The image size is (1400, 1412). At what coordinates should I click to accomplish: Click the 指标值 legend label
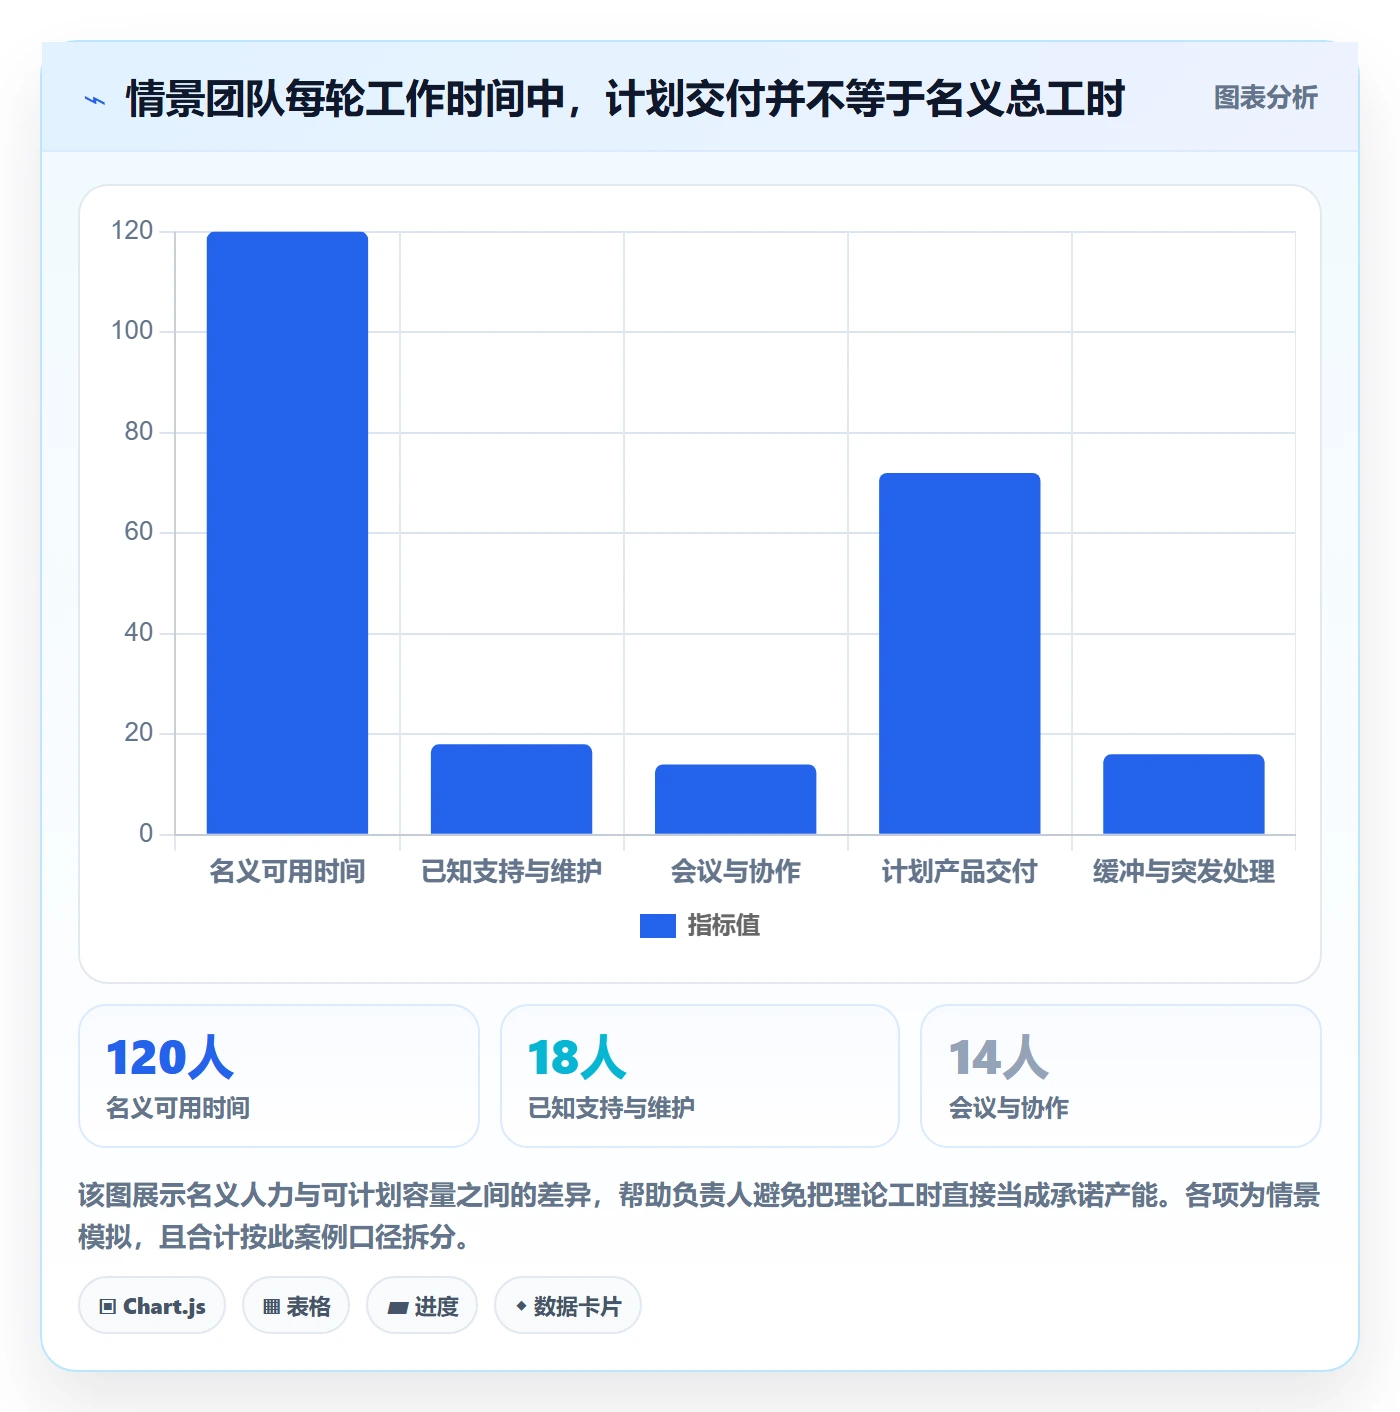click(x=724, y=926)
